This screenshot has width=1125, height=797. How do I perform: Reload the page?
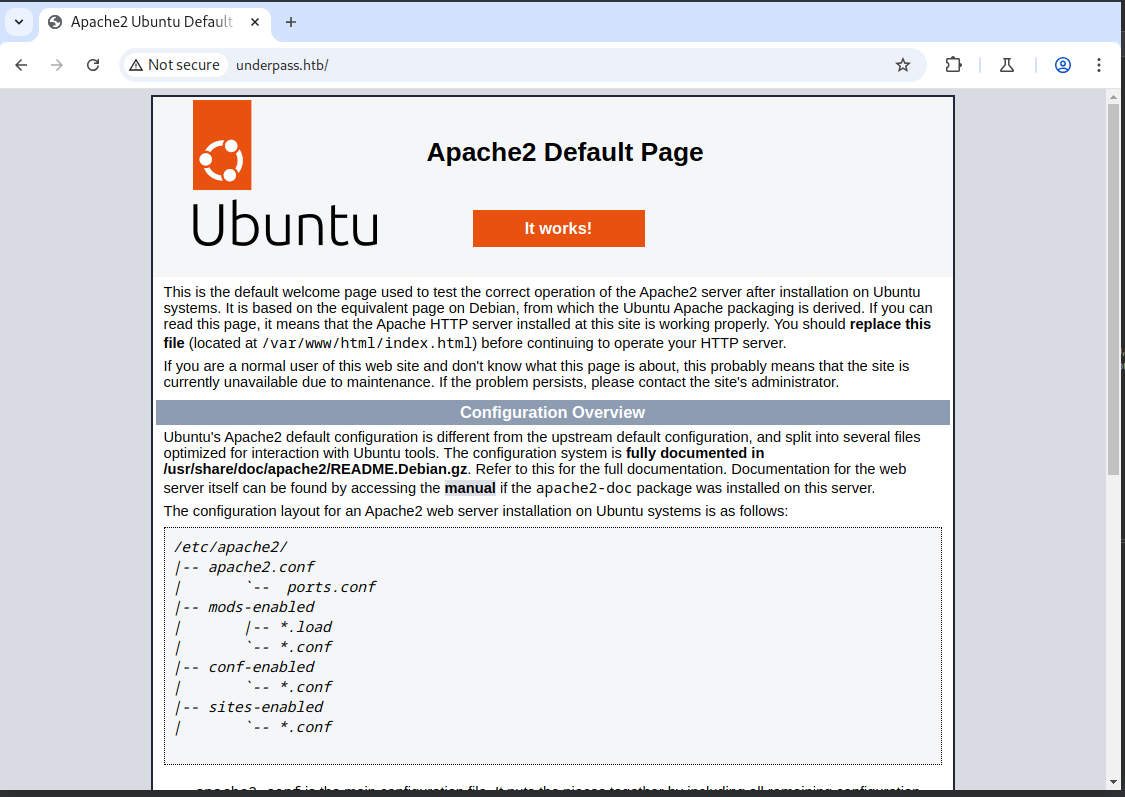tap(93, 65)
